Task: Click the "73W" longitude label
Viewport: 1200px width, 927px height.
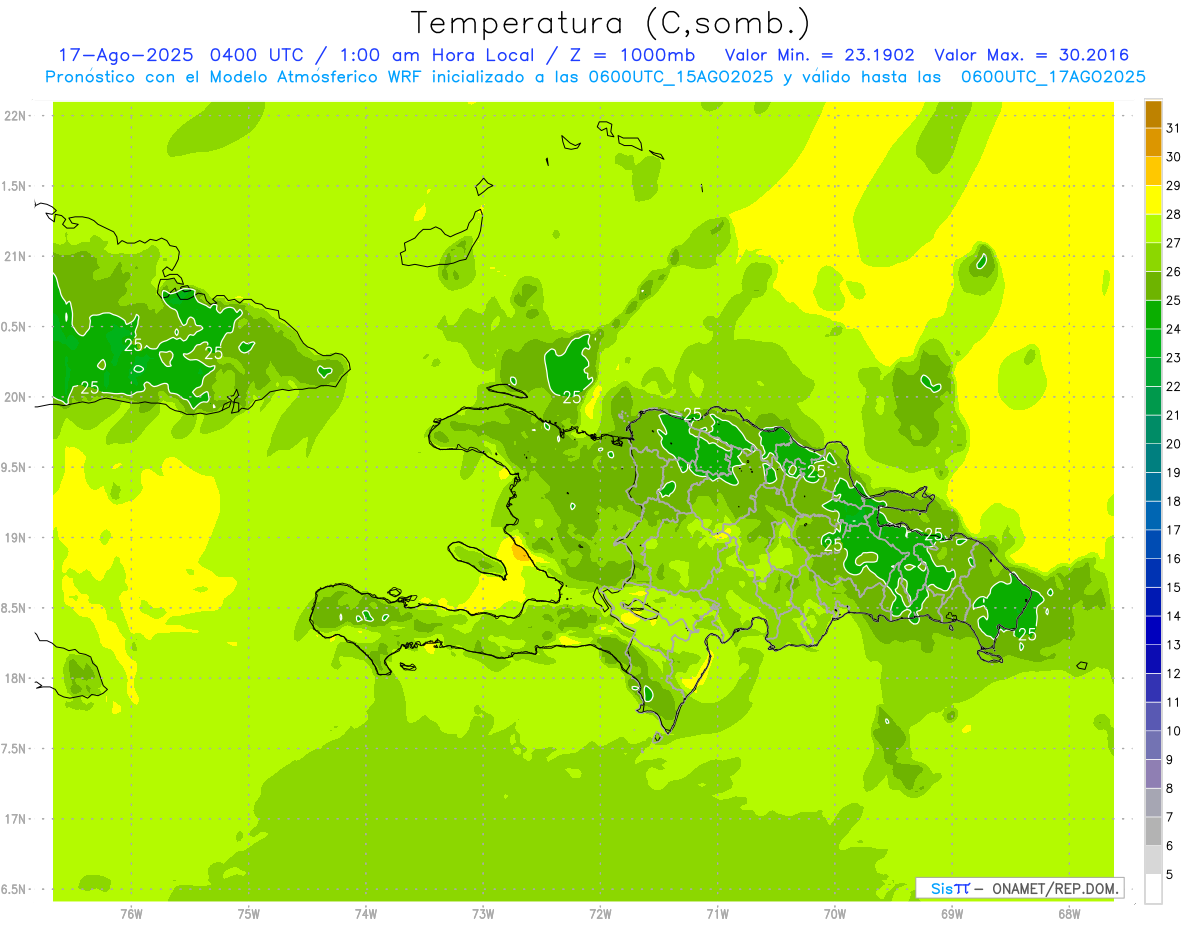Action: pyautogui.click(x=483, y=913)
